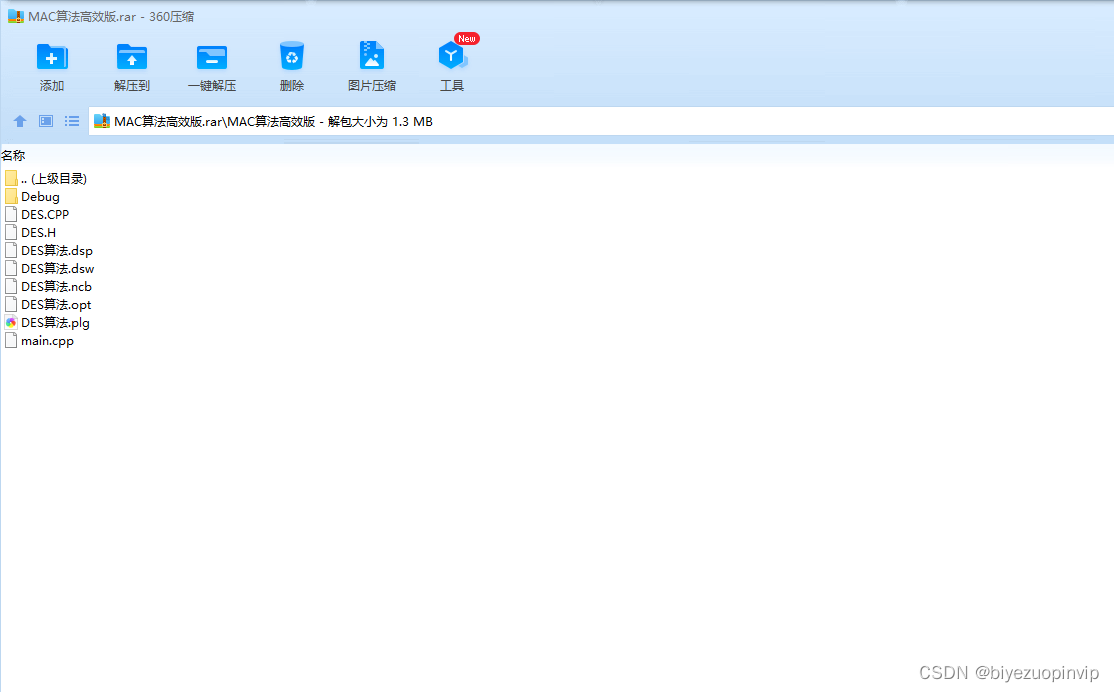Select the Debug folder
The width and height of the screenshot is (1114, 692).
coord(32,197)
